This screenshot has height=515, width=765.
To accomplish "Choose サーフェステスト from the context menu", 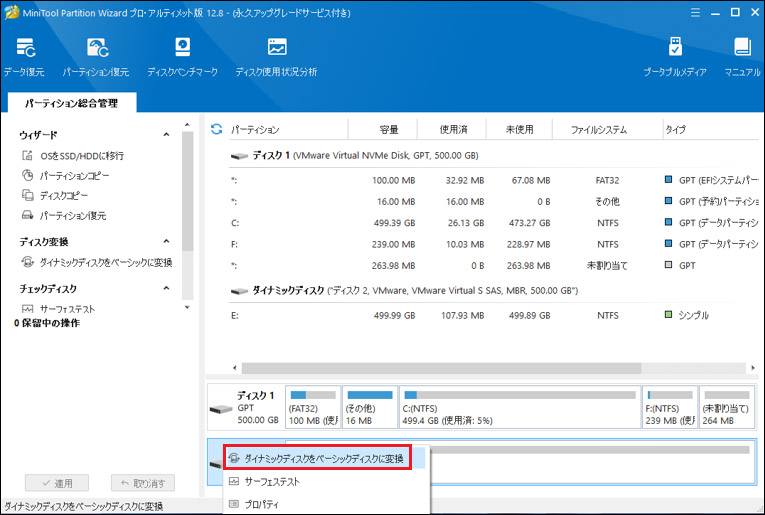I will (271, 482).
